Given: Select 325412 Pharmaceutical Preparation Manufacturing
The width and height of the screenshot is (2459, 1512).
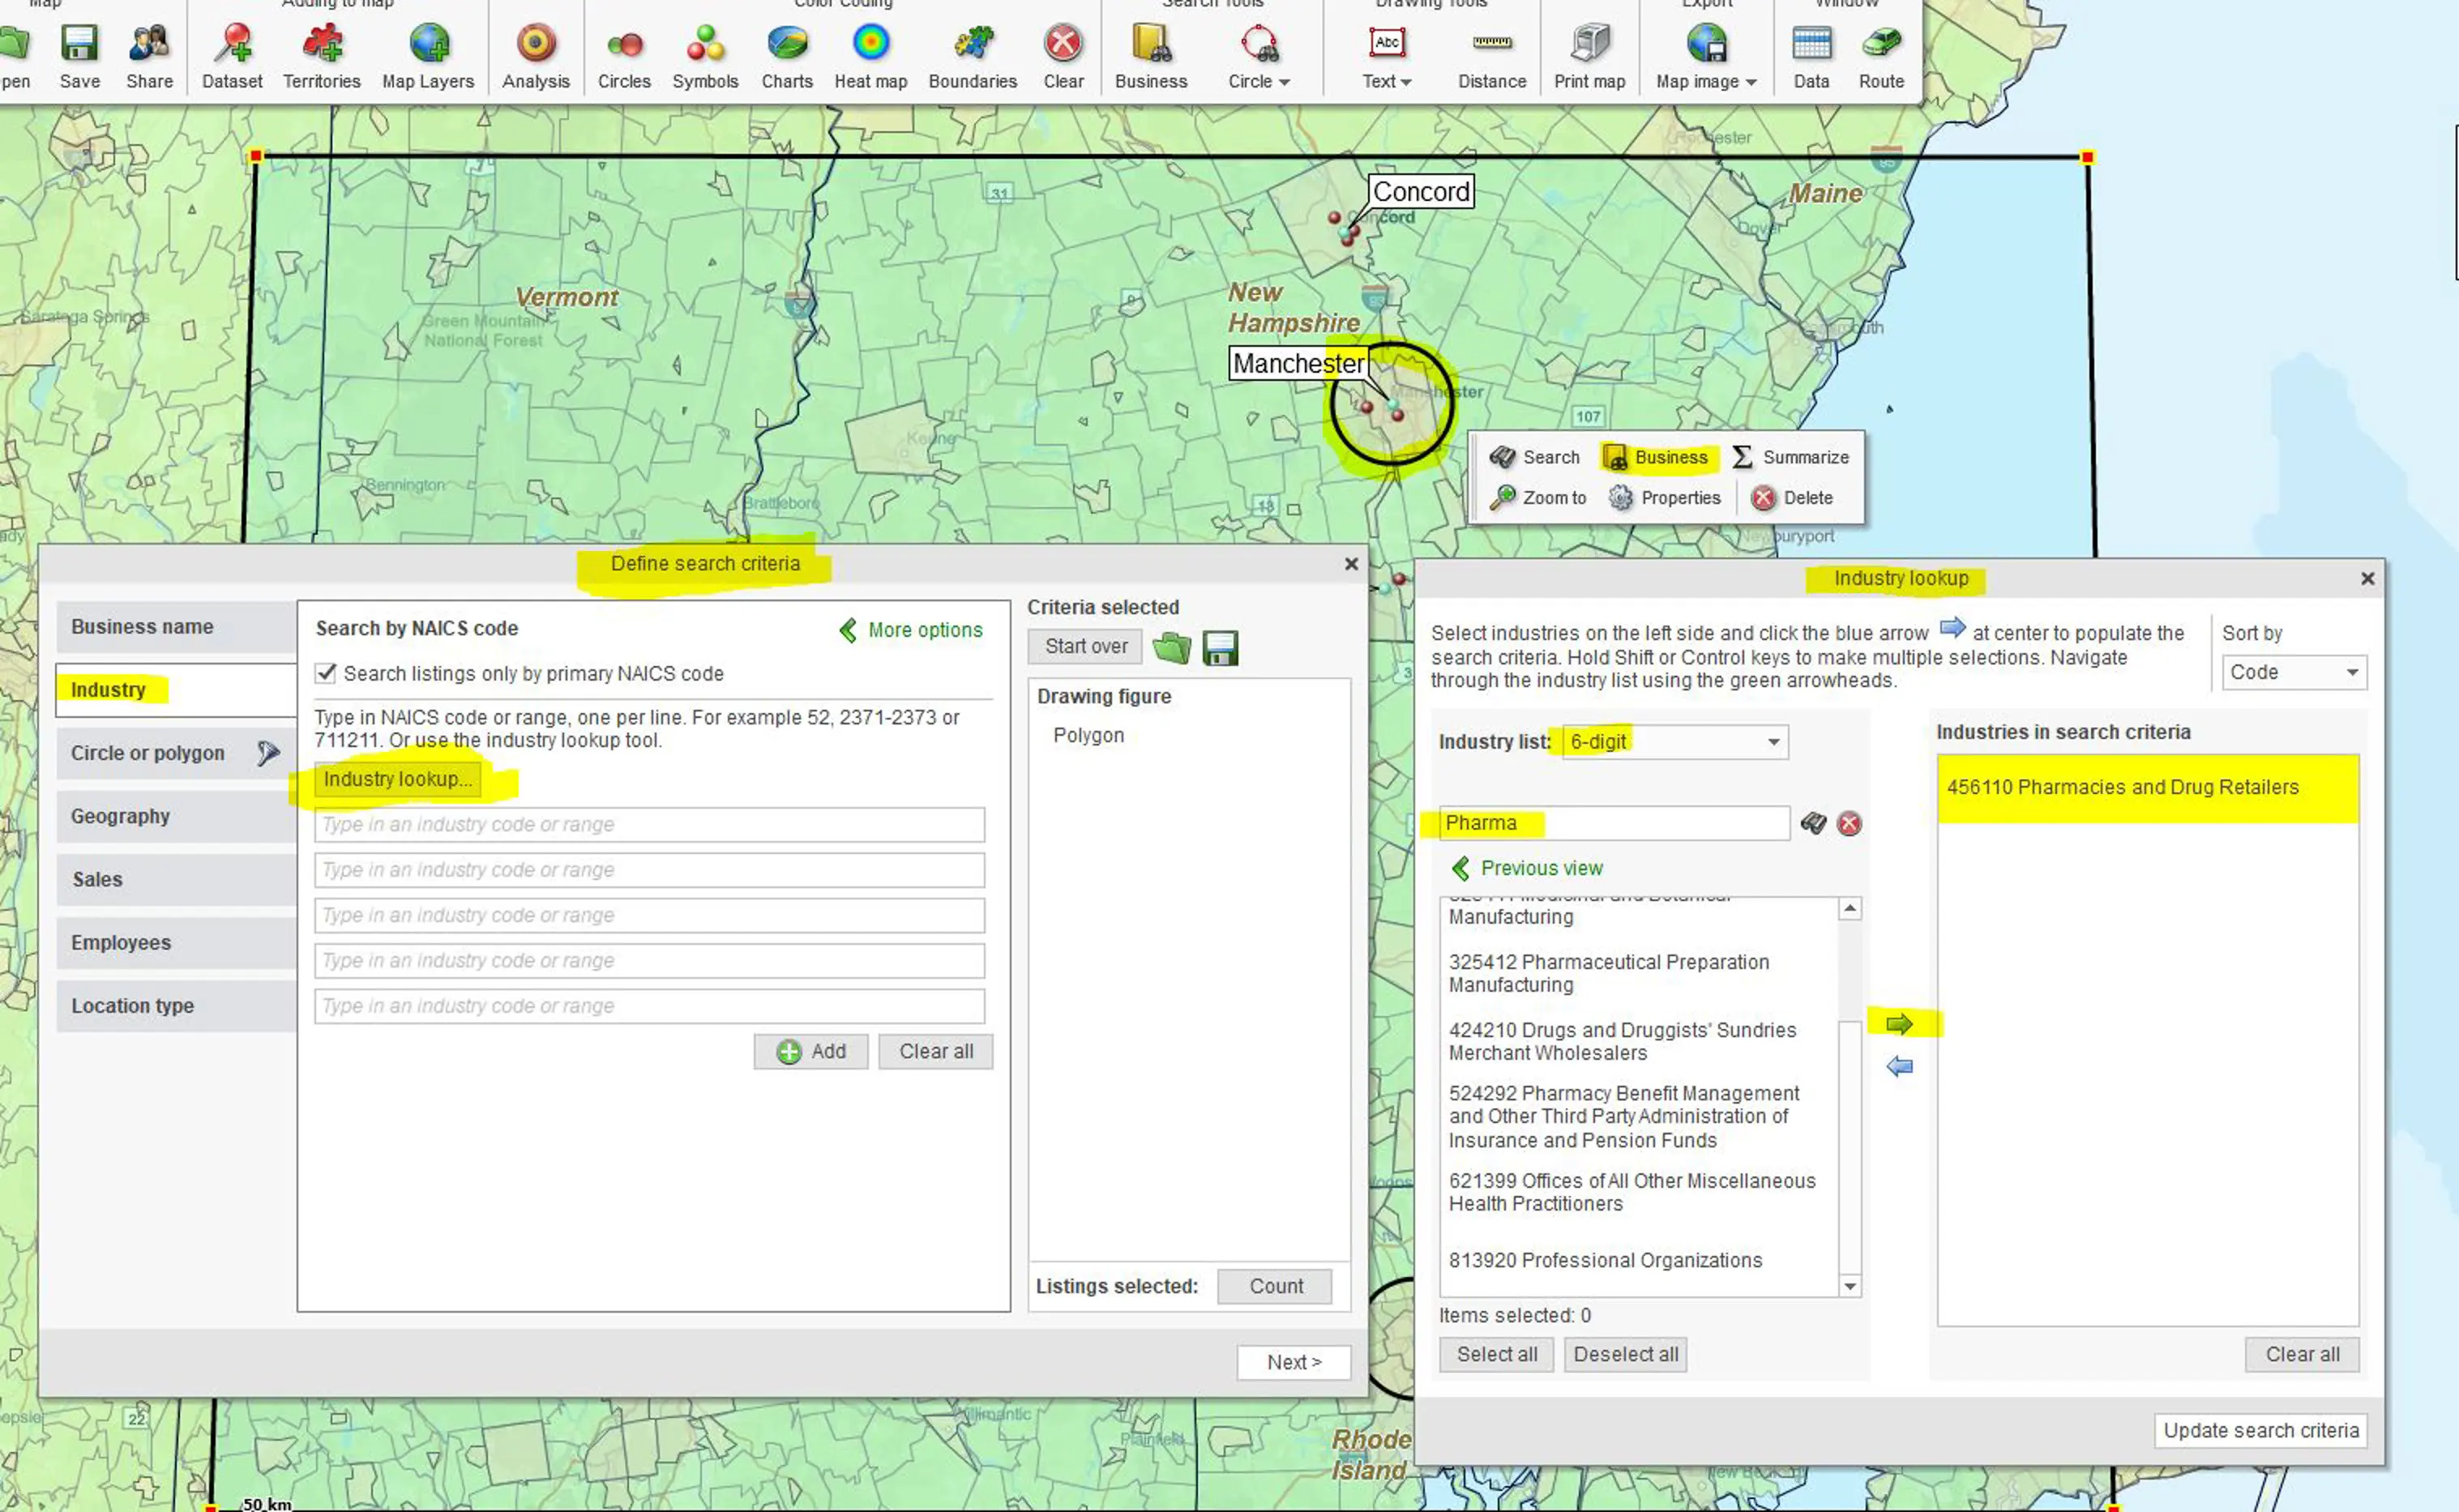Looking at the screenshot, I should [1638, 973].
